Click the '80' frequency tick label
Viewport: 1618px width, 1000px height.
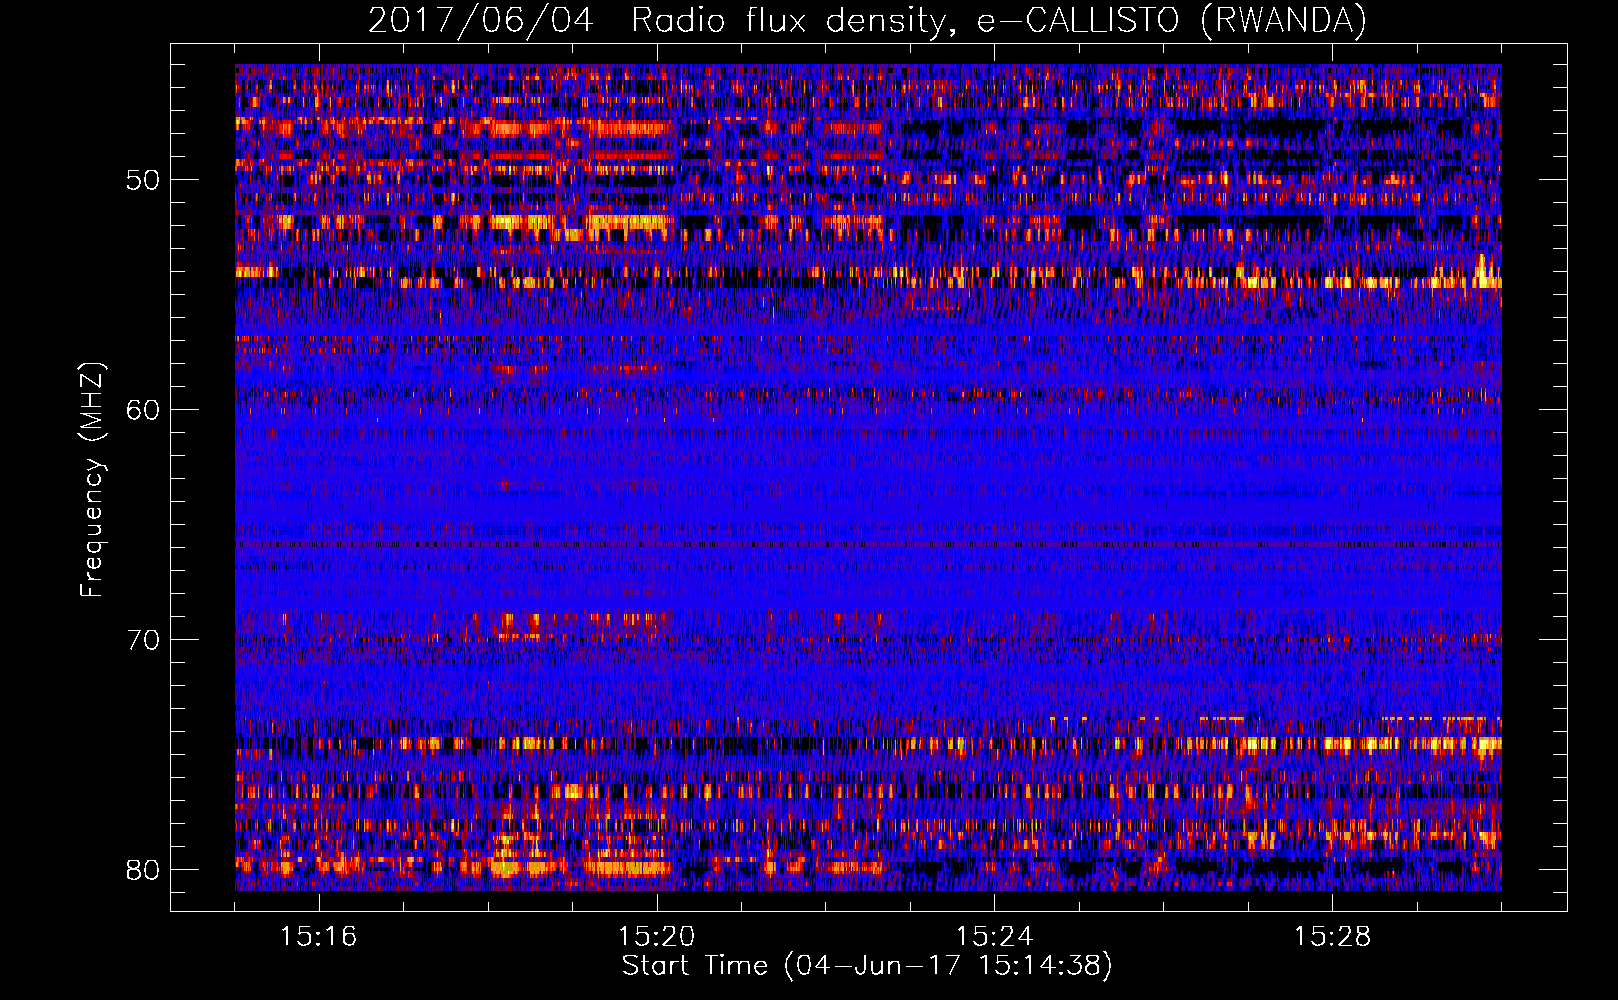click(143, 869)
